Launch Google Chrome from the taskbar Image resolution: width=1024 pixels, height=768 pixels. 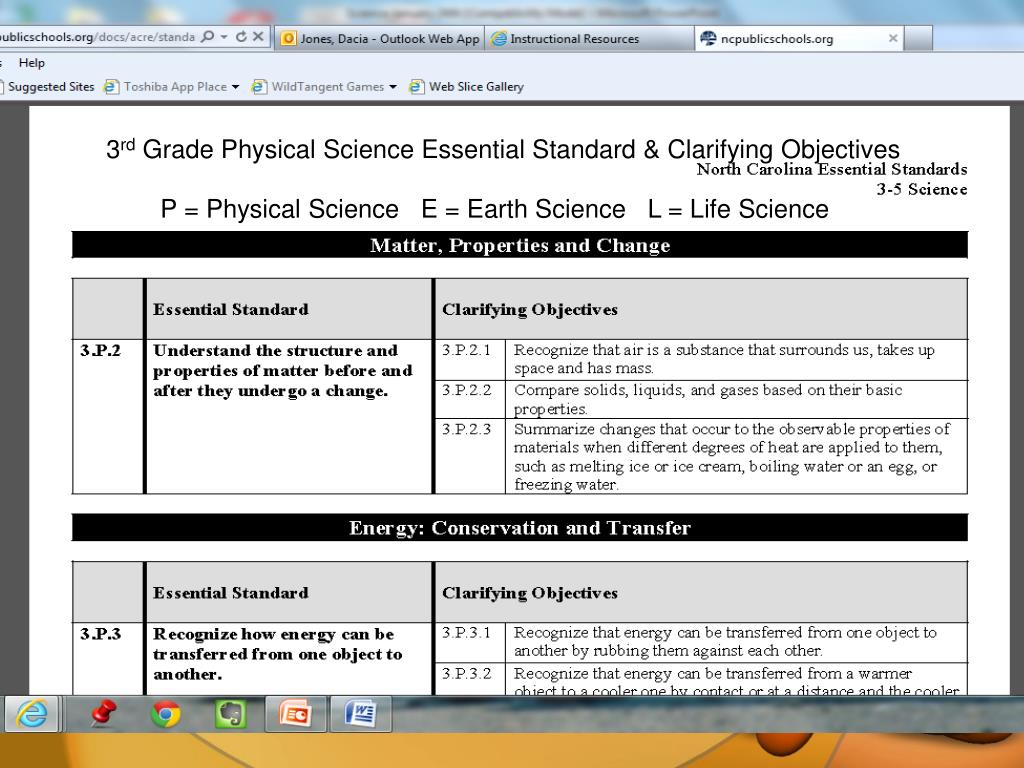166,714
